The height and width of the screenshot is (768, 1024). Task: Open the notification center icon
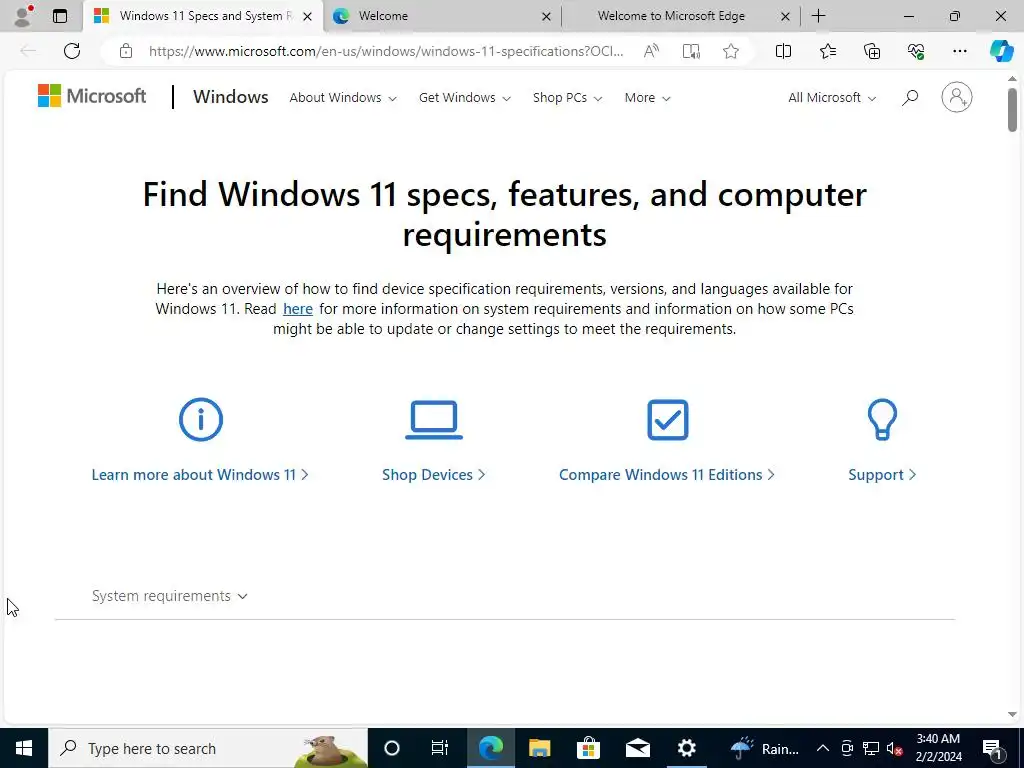tap(993, 748)
